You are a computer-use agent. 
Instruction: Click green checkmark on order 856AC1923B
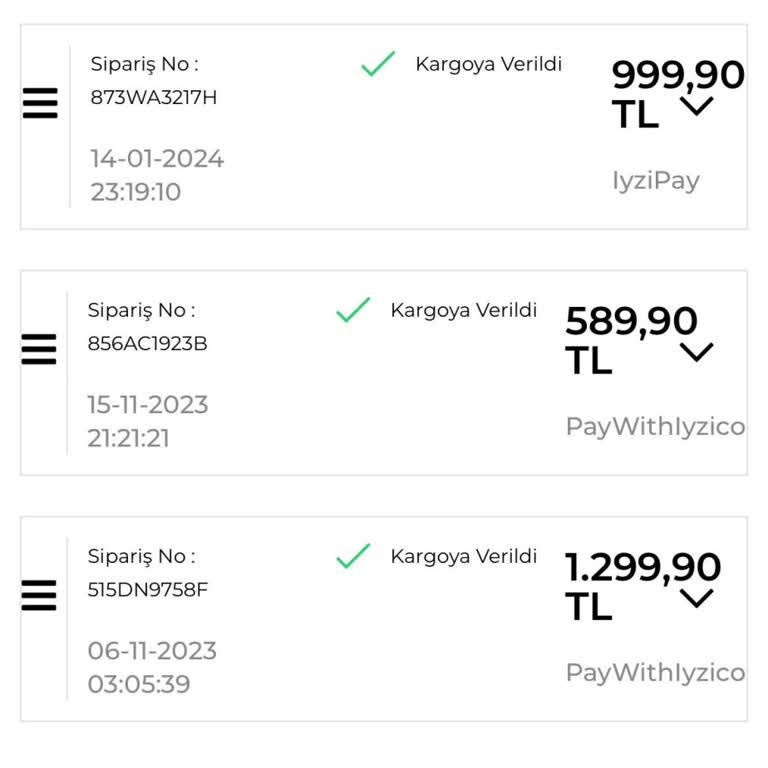pyautogui.click(x=353, y=310)
